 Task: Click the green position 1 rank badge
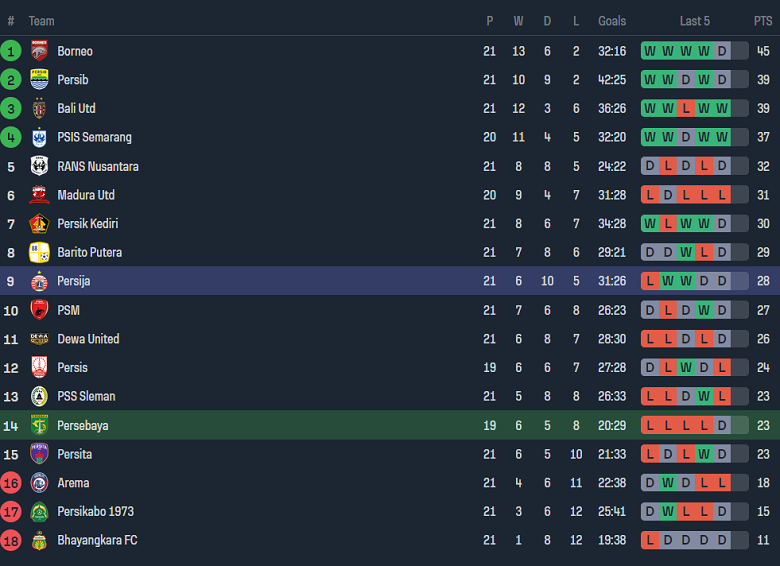pyautogui.click(x=11, y=51)
